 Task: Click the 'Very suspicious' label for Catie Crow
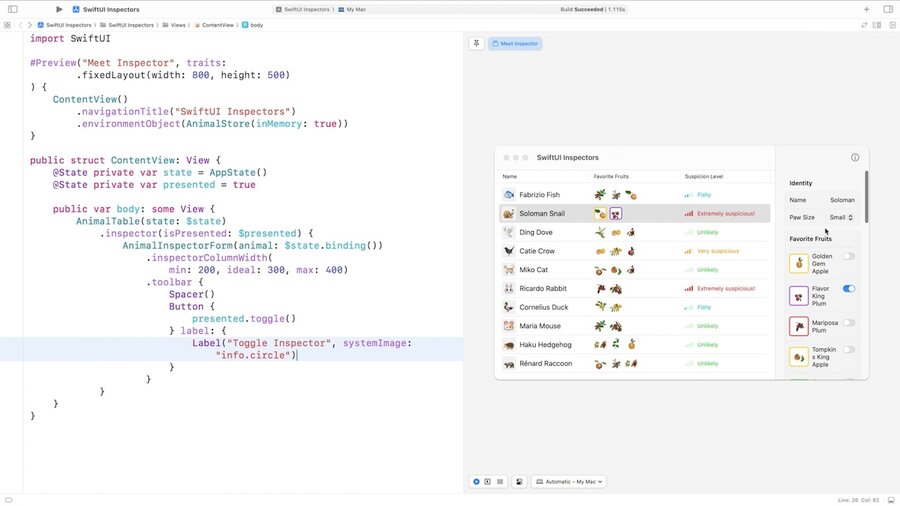pos(718,251)
